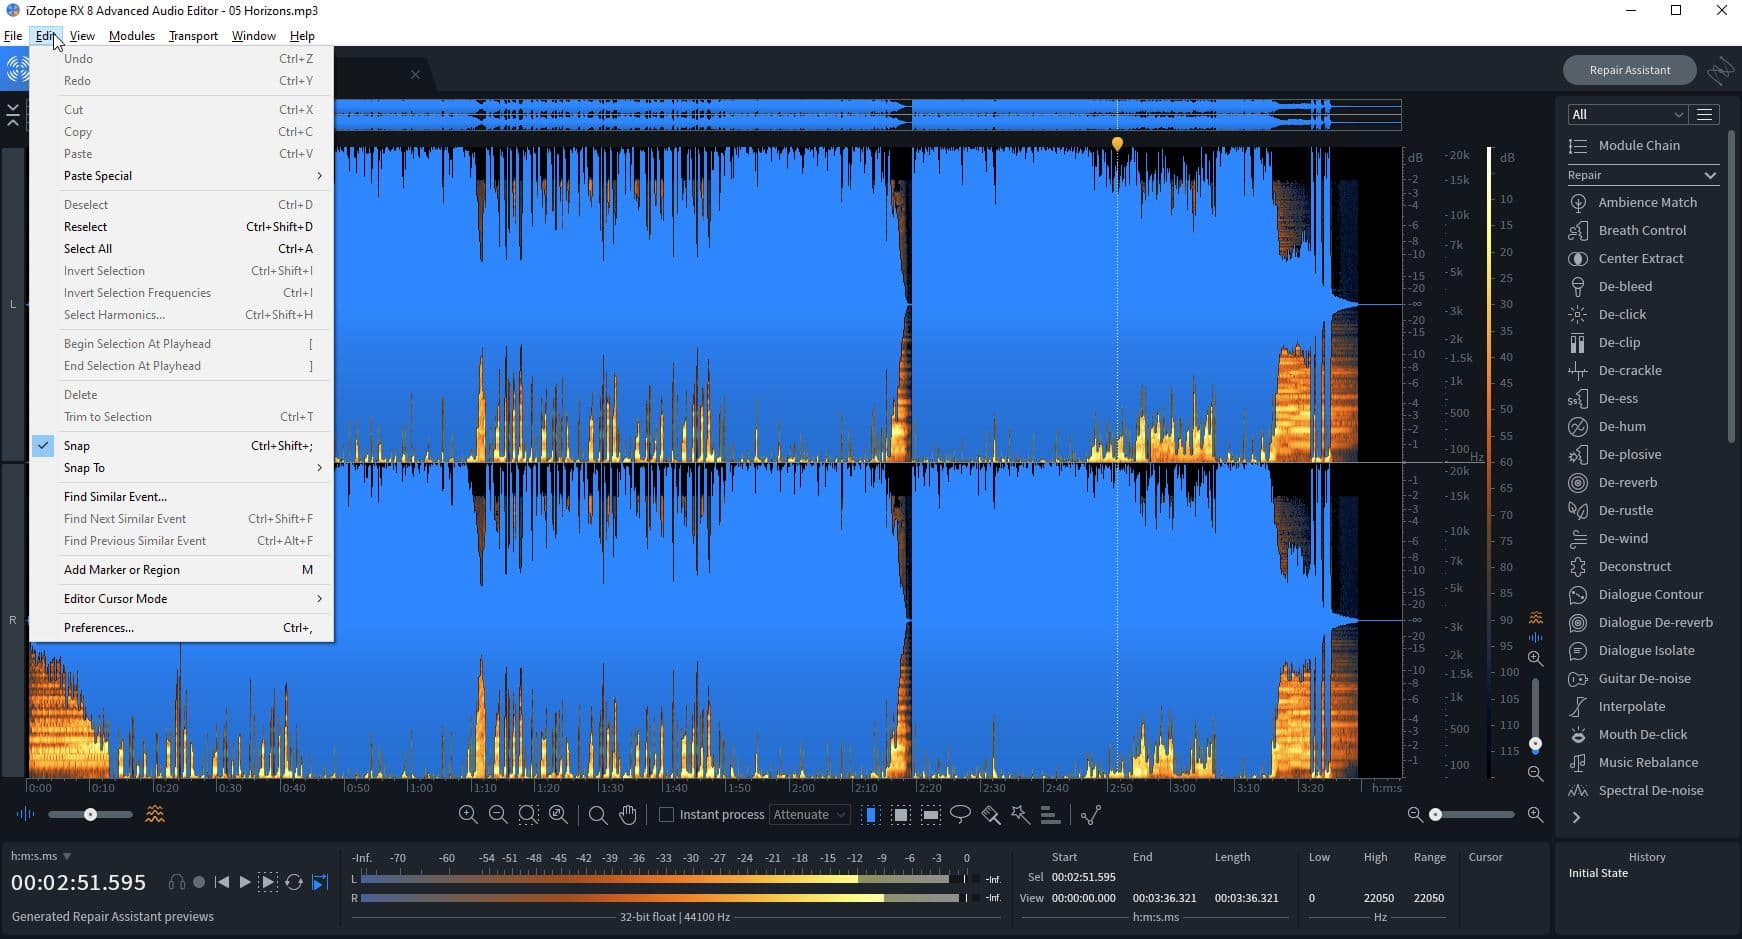1742x939 pixels.
Task: Click the zoom to selection icon
Action: (x=528, y=815)
